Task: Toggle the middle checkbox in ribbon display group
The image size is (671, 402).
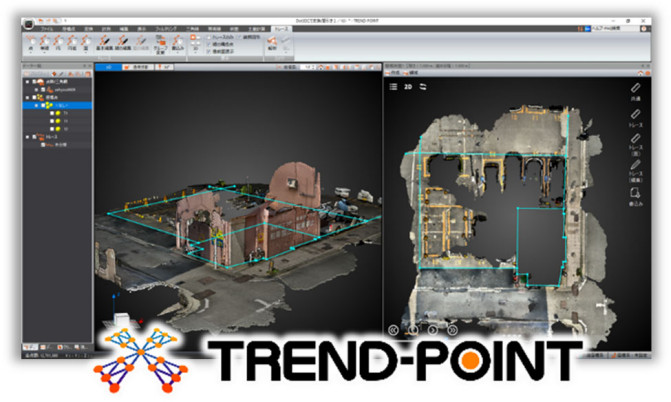Action: [x=209, y=44]
